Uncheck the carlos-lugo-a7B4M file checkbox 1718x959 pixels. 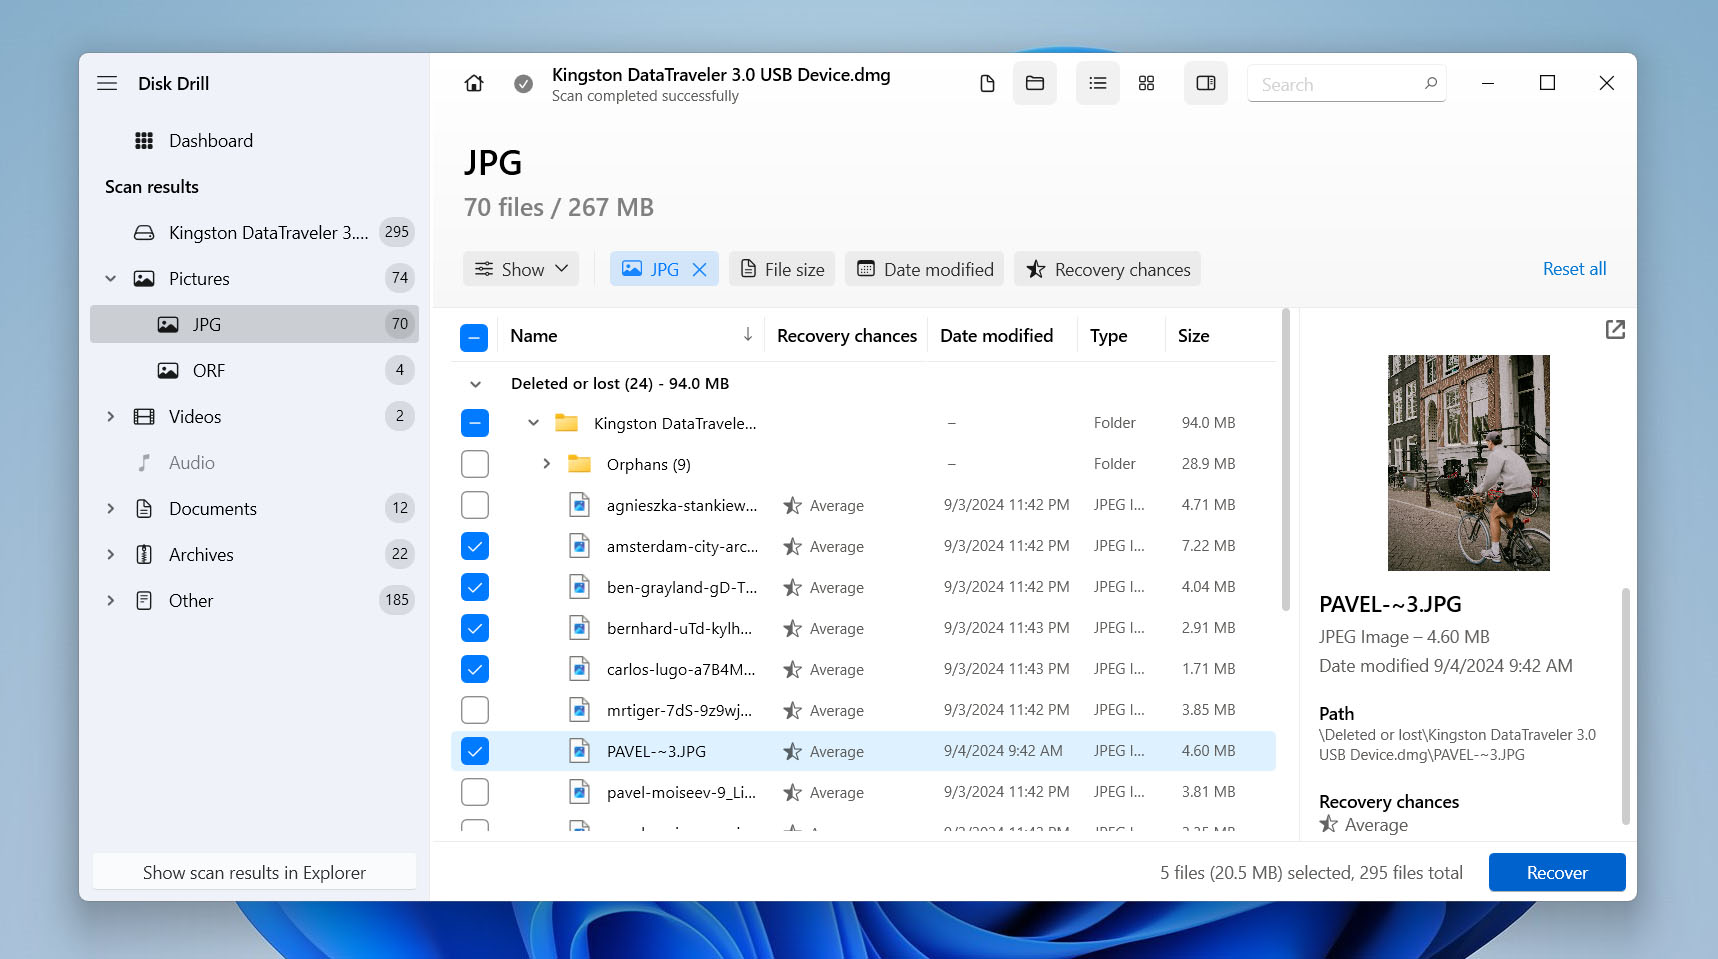(x=475, y=669)
